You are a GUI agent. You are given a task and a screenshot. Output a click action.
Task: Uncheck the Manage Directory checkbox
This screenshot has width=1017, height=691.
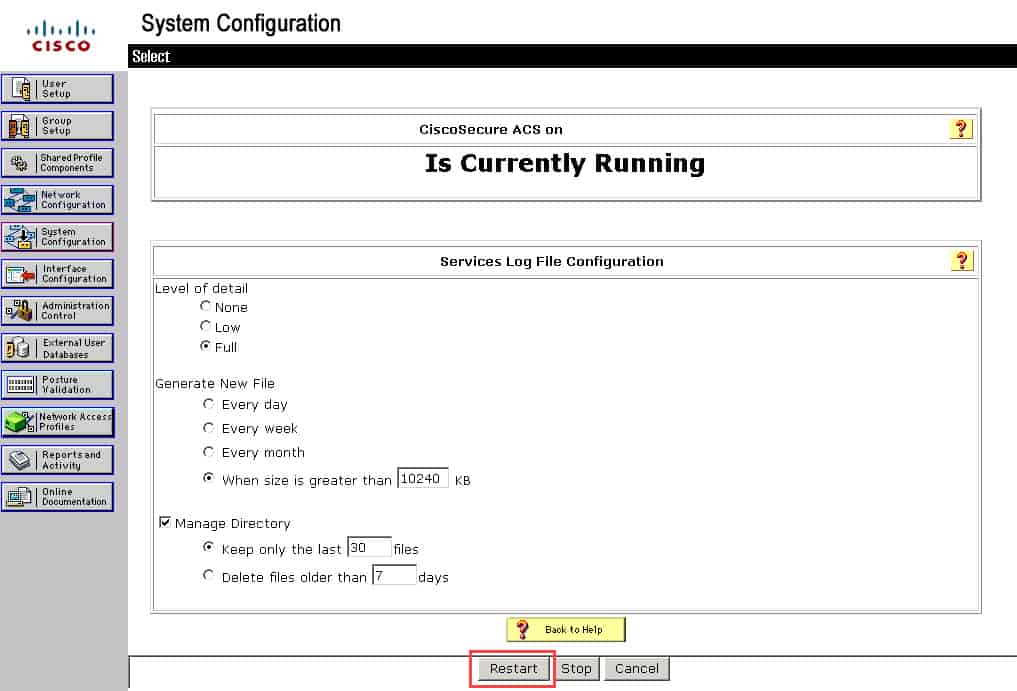point(165,523)
